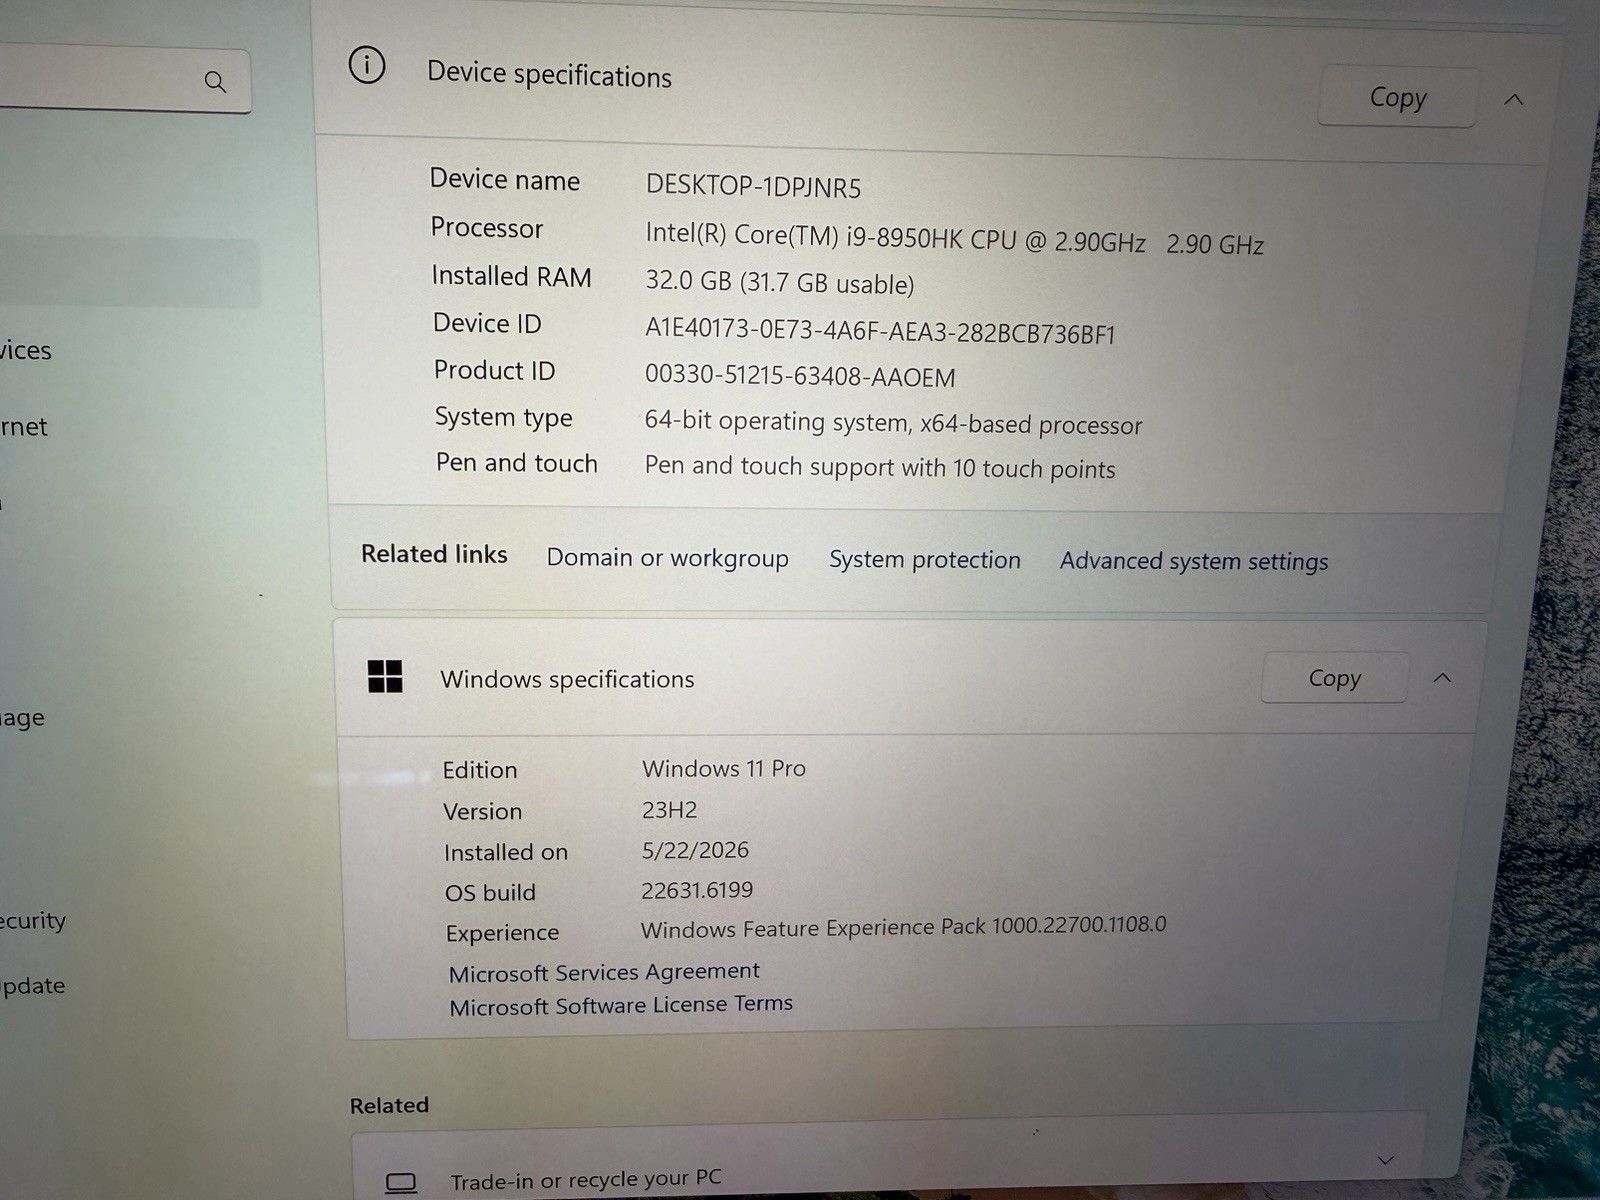Click the search magnifier icon
Image resolution: width=1600 pixels, height=1200 pixels.
click(215, 82)
